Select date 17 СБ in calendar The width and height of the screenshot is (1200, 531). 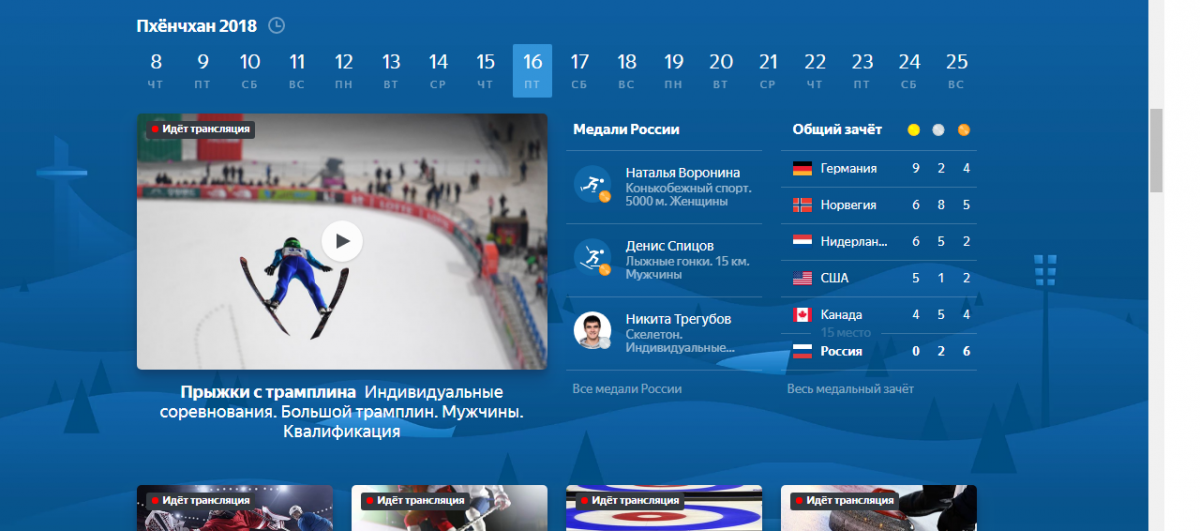pyautogui.click(x=579, y=70)
